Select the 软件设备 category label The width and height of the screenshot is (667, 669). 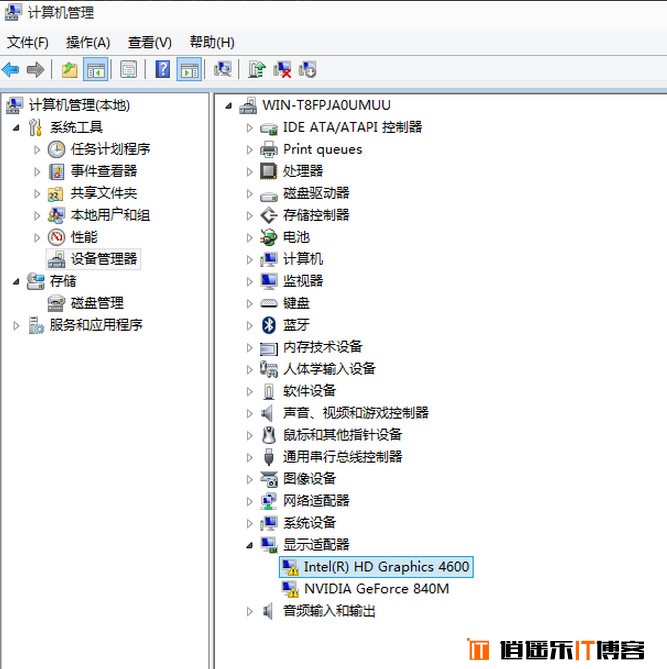309,391
